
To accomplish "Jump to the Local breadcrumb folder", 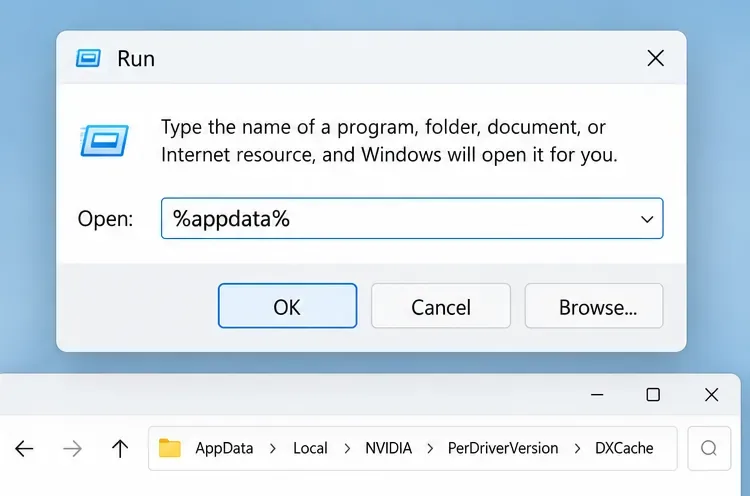I will pos(310,448).
